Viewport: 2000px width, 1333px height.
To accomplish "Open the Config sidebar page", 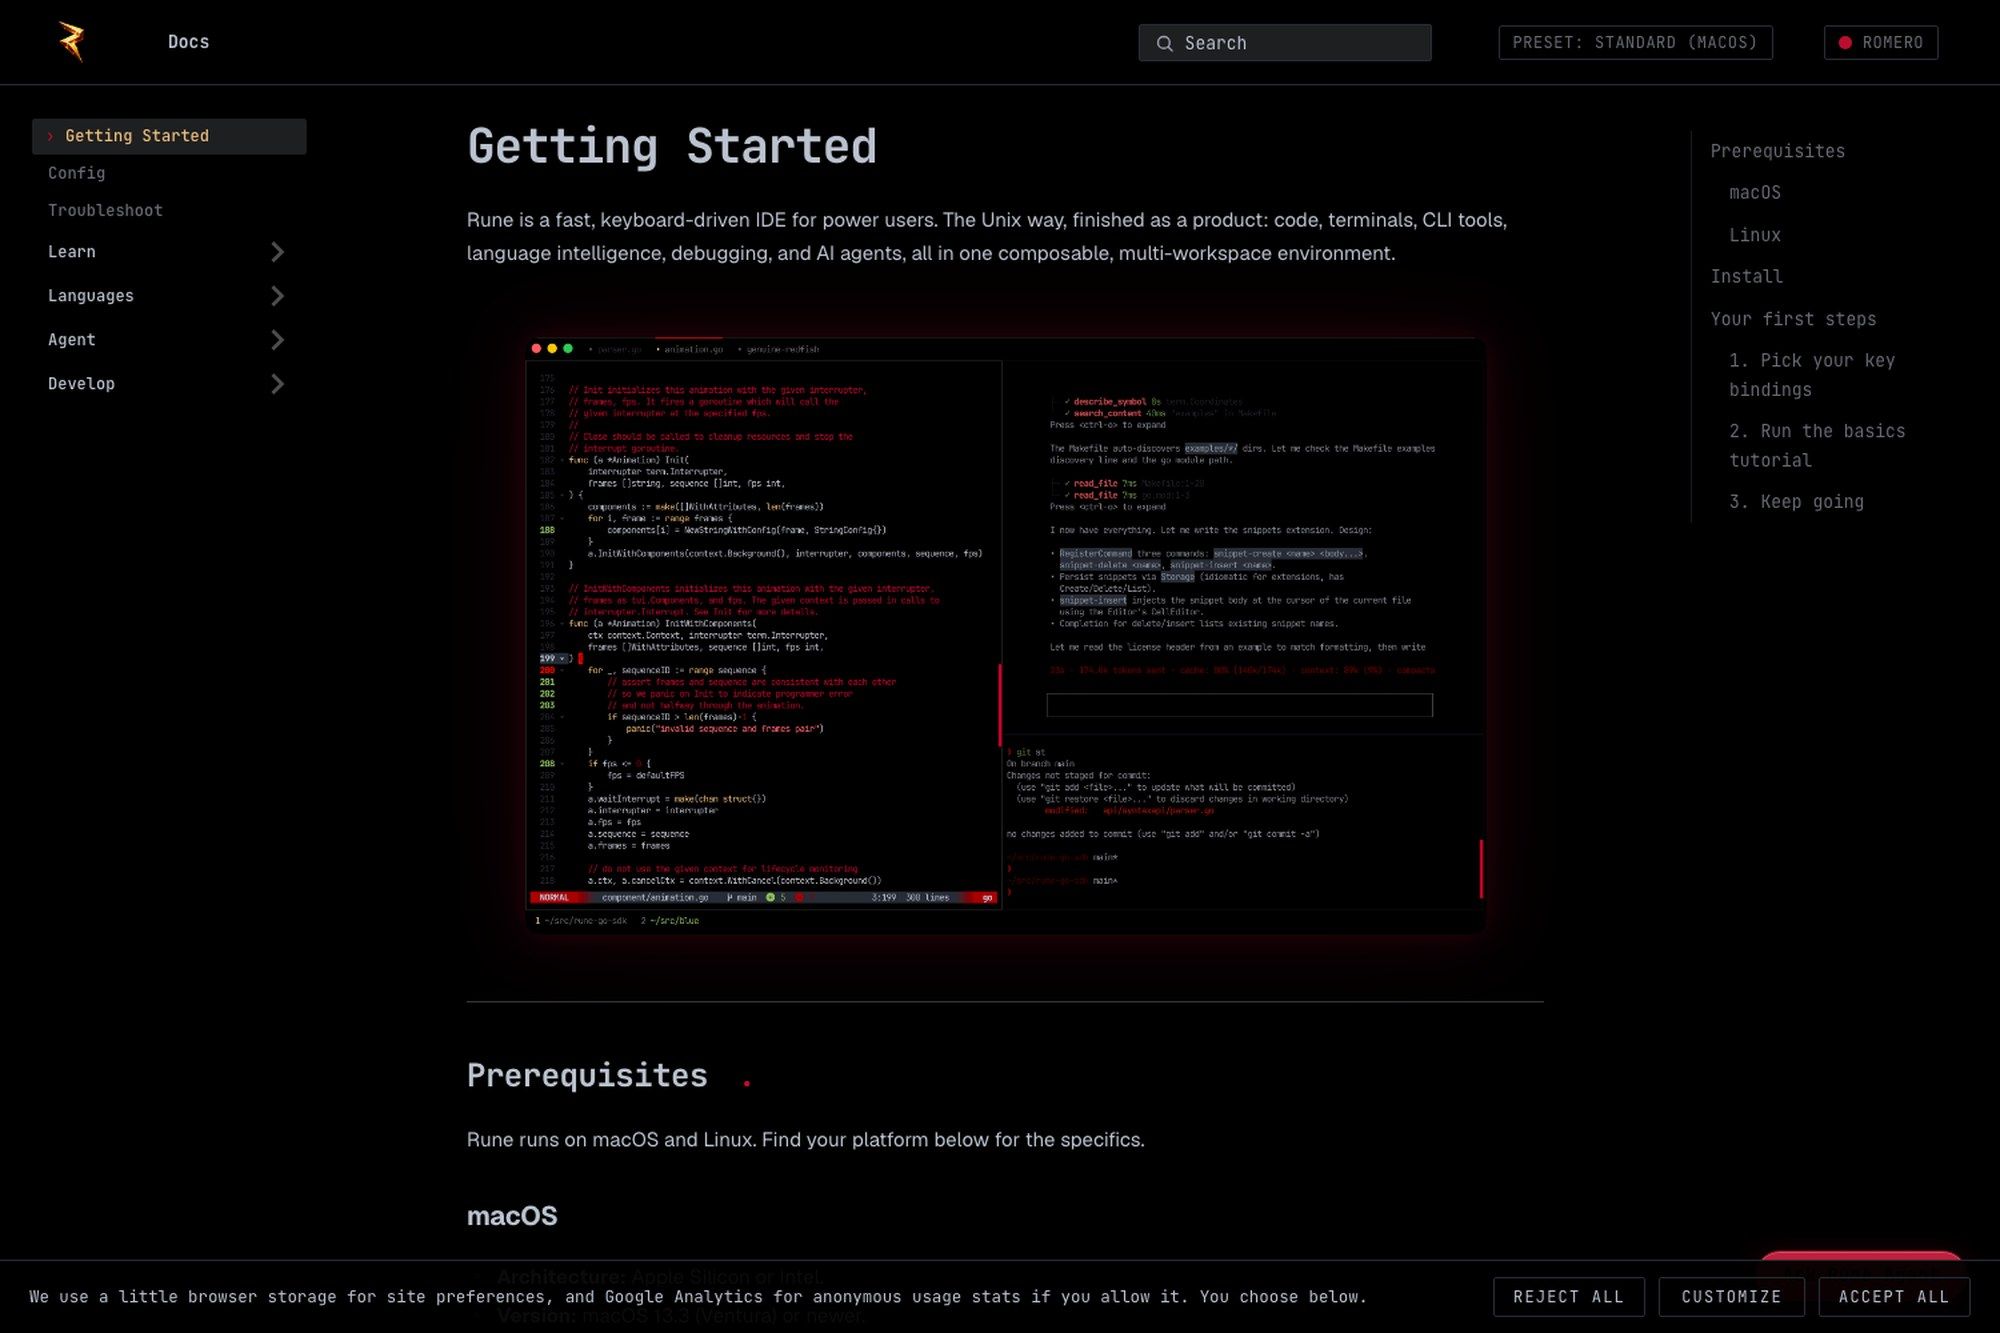I will tap(76, 173).
